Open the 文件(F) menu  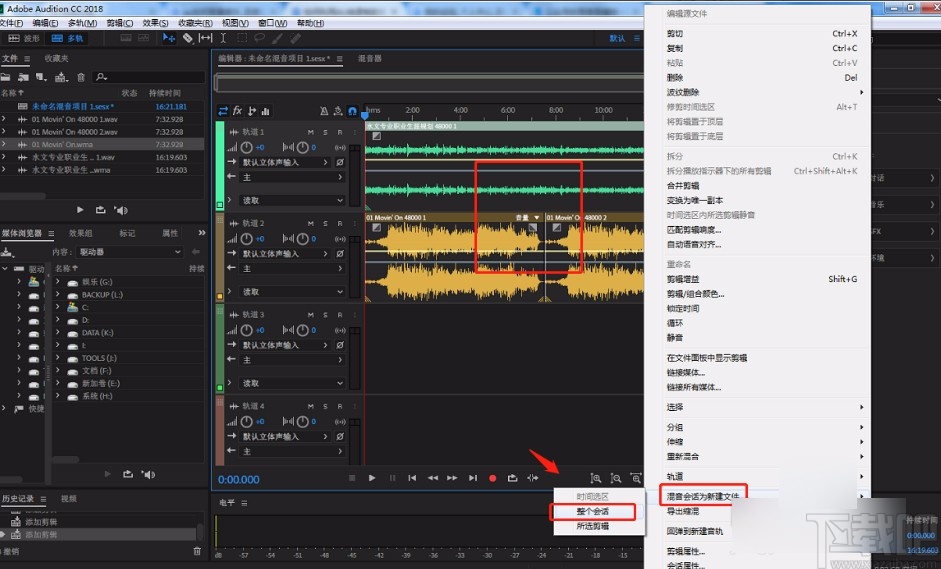click(11, 23)
